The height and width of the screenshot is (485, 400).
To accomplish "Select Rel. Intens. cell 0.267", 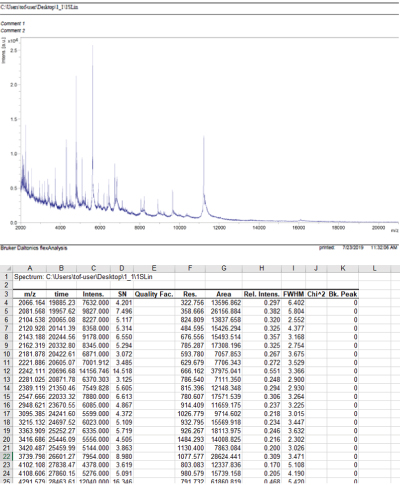I will pyautogui.click(x=262, y=354).
